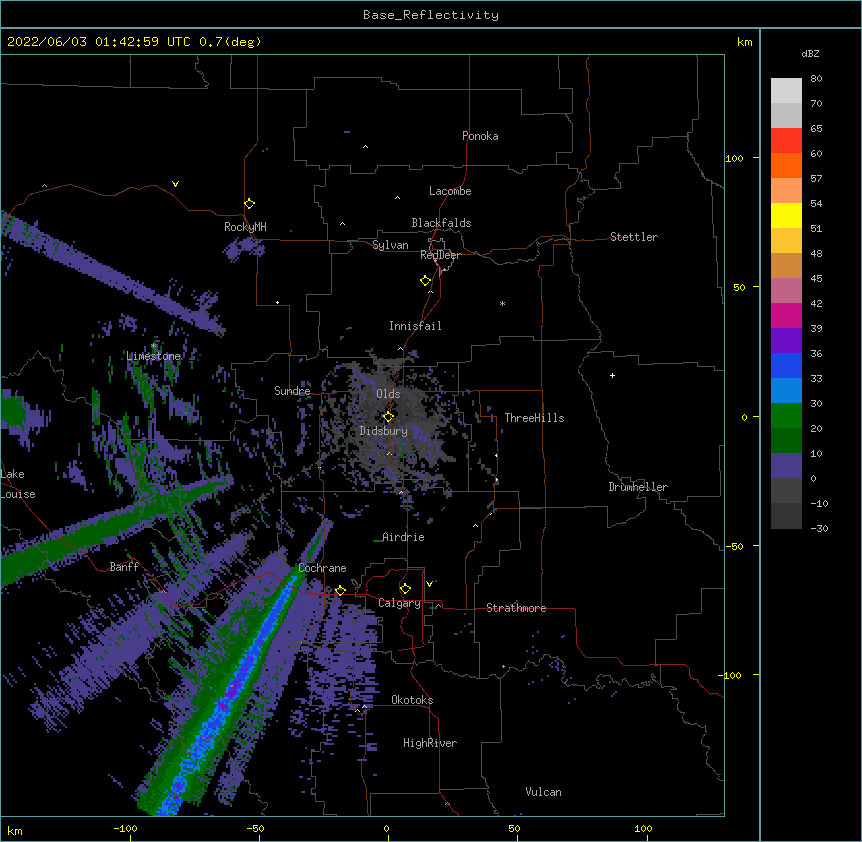Click the white asterisk marker above Limestone
Viewport: 862px width, 842px height.
pos(154,346)
